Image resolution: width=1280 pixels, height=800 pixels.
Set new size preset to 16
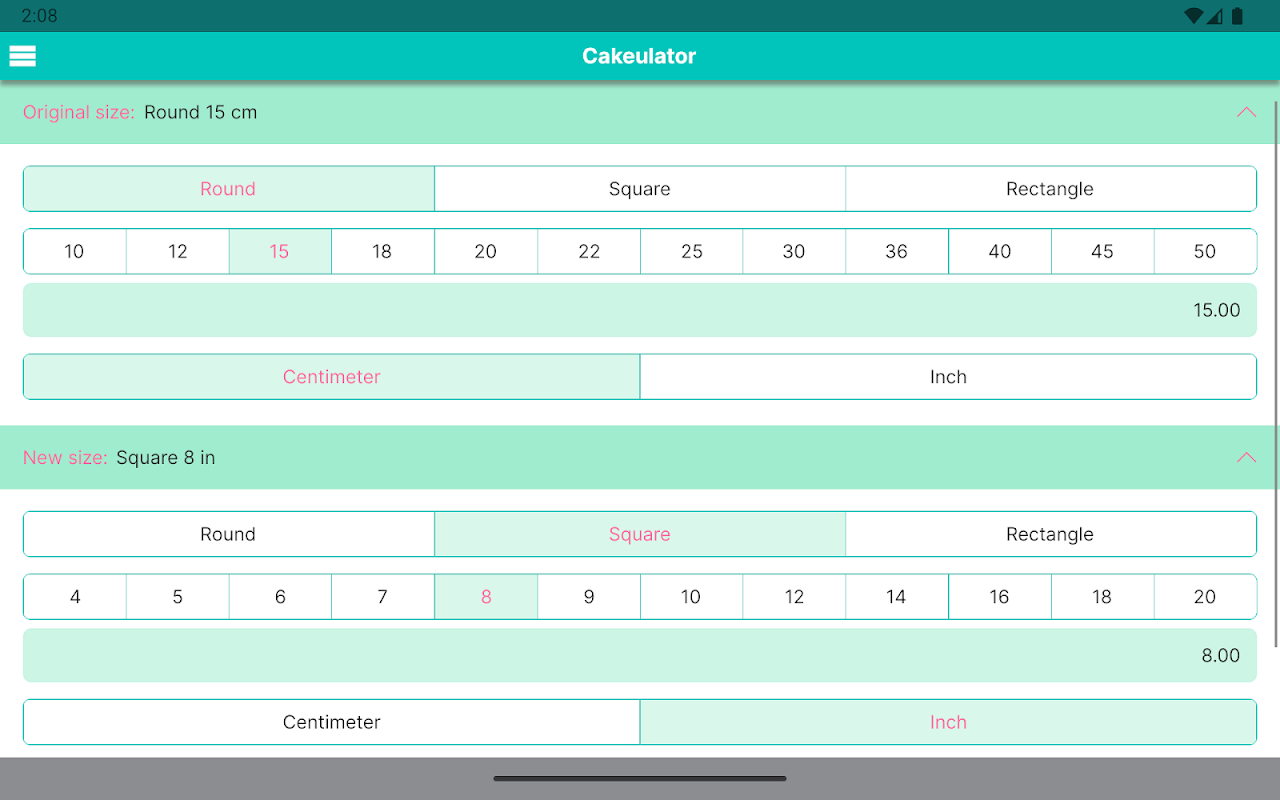[x=1000, y=596]
